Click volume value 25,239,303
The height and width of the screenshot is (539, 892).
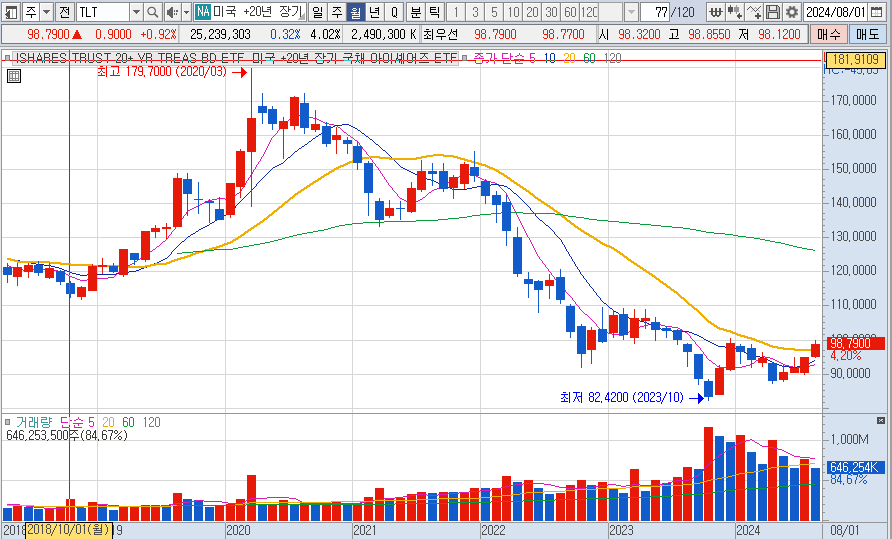tap(220, 35)
